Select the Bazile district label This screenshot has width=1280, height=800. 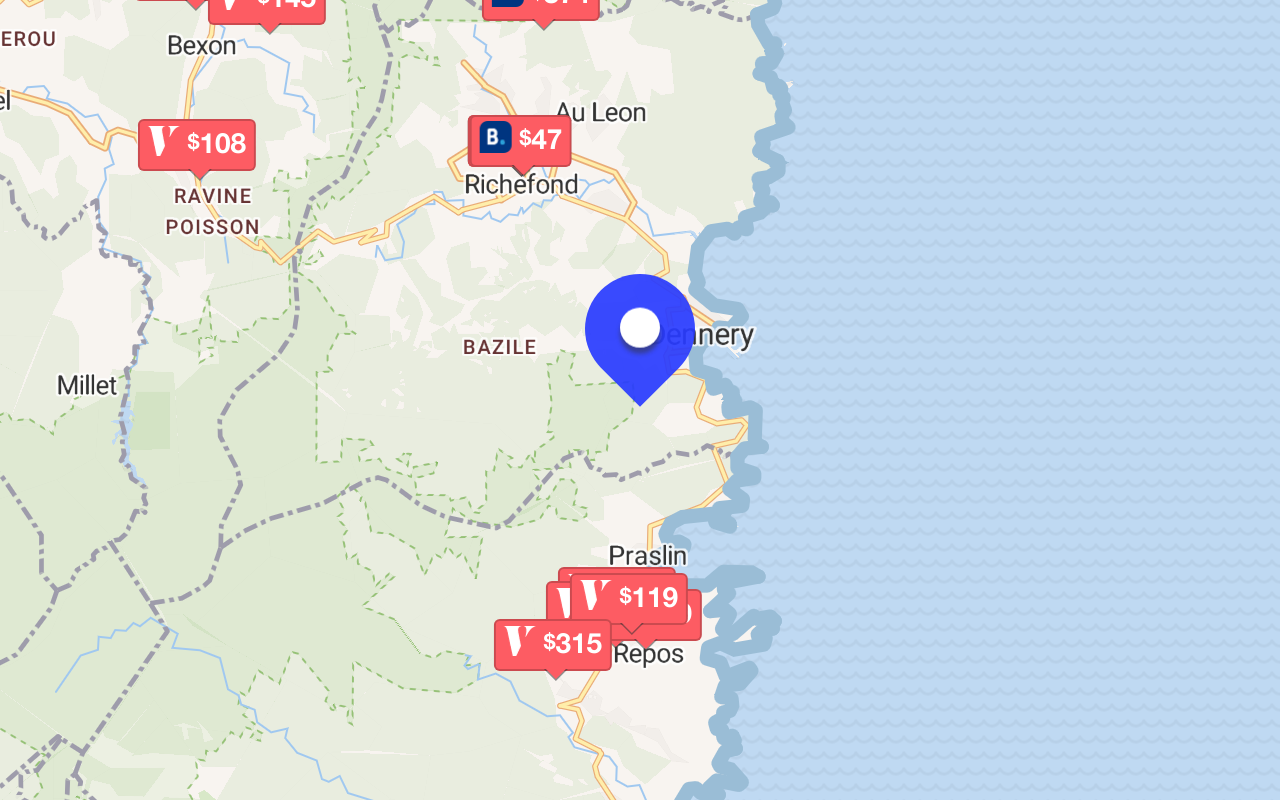500,347
